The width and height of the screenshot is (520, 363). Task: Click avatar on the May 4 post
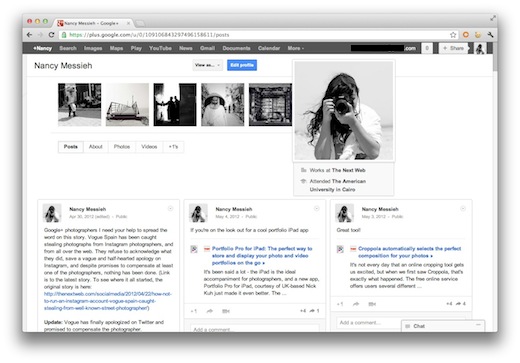click(x=198, y=213)
